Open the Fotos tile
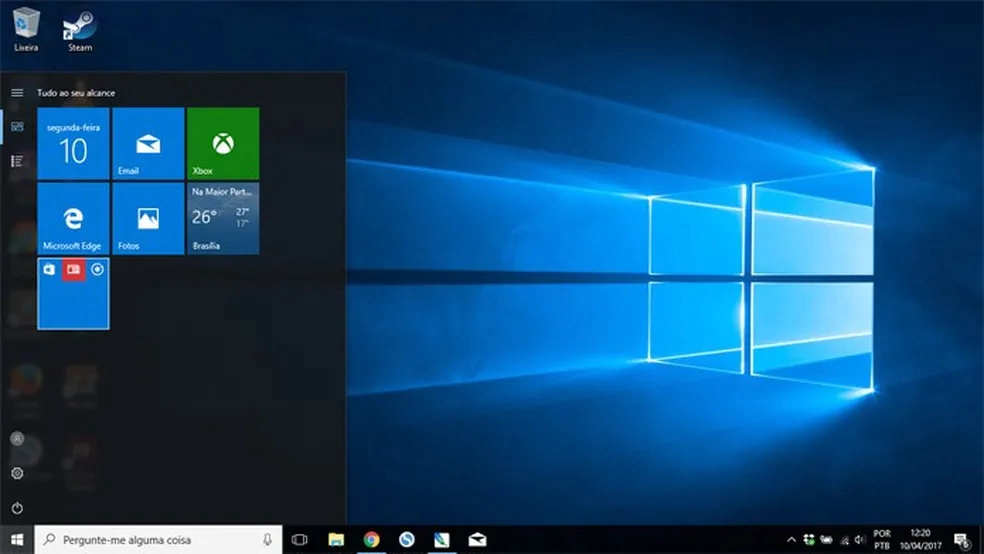 click(x=148, y=218)
